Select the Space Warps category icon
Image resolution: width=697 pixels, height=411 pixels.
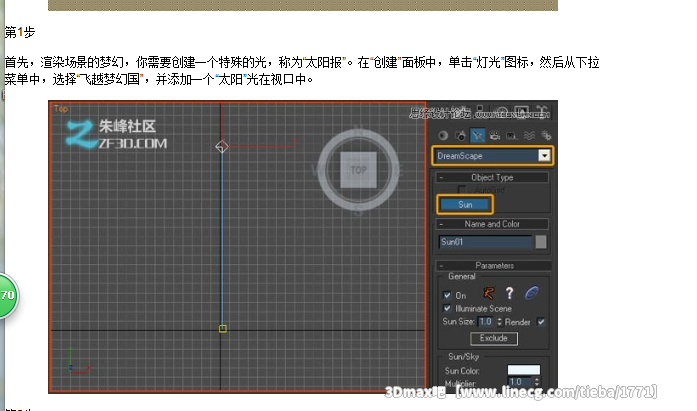click(529, 136)
